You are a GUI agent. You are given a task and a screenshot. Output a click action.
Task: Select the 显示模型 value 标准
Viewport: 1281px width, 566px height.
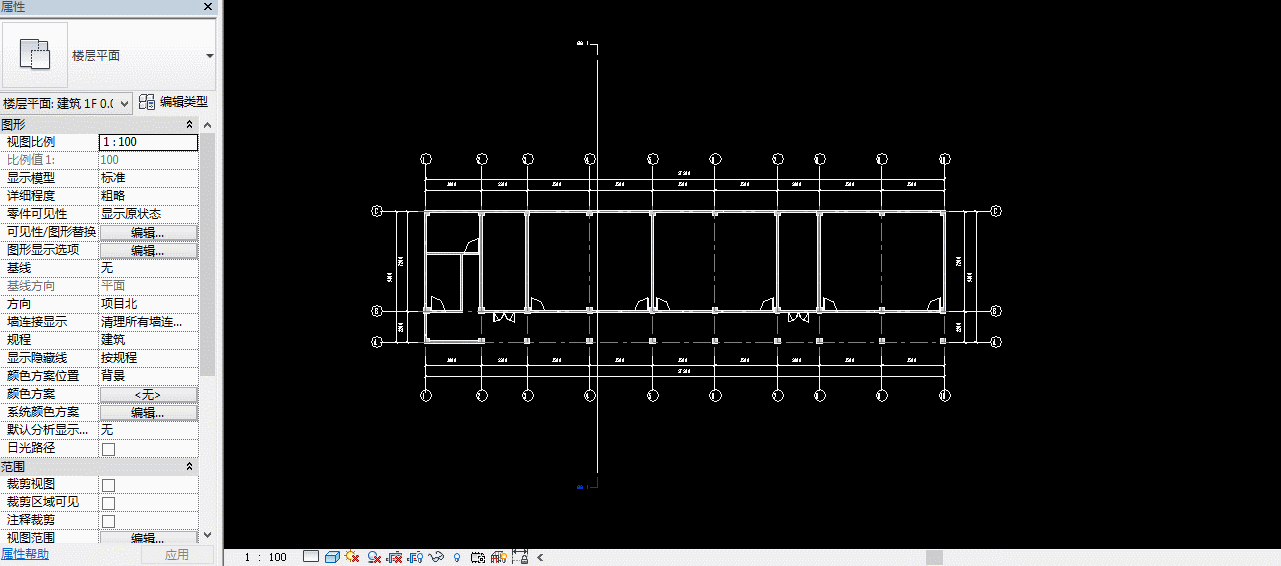pos(148,178)
